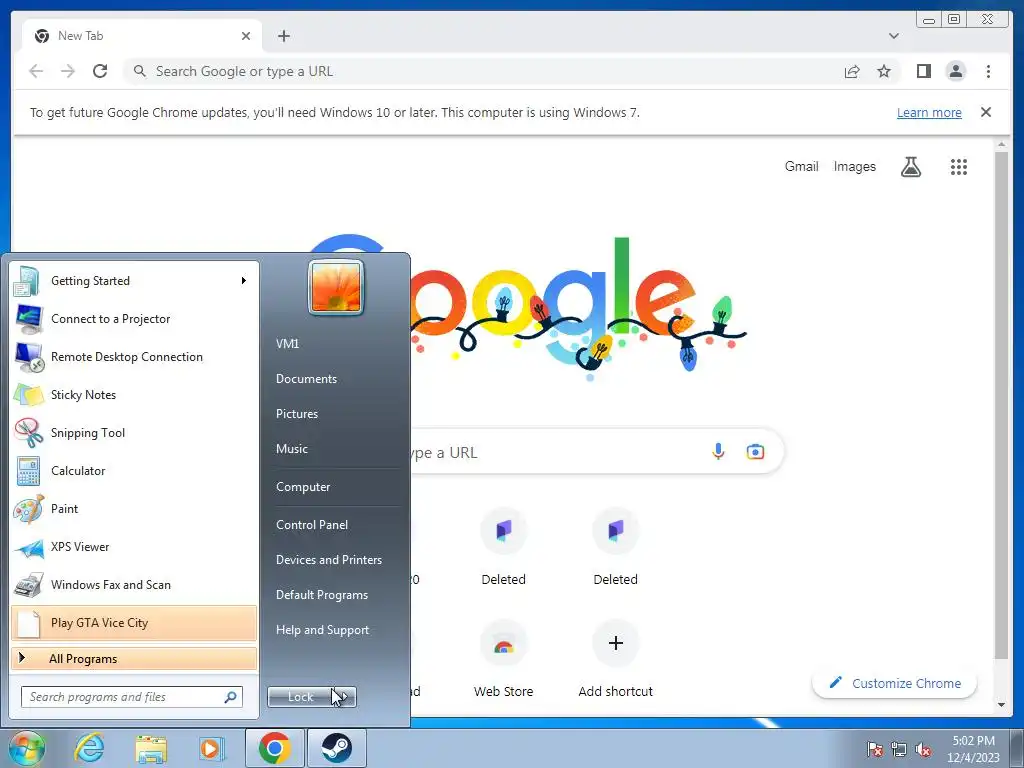
Task: Click the Windows Start orb
Action: coord(26,748)
